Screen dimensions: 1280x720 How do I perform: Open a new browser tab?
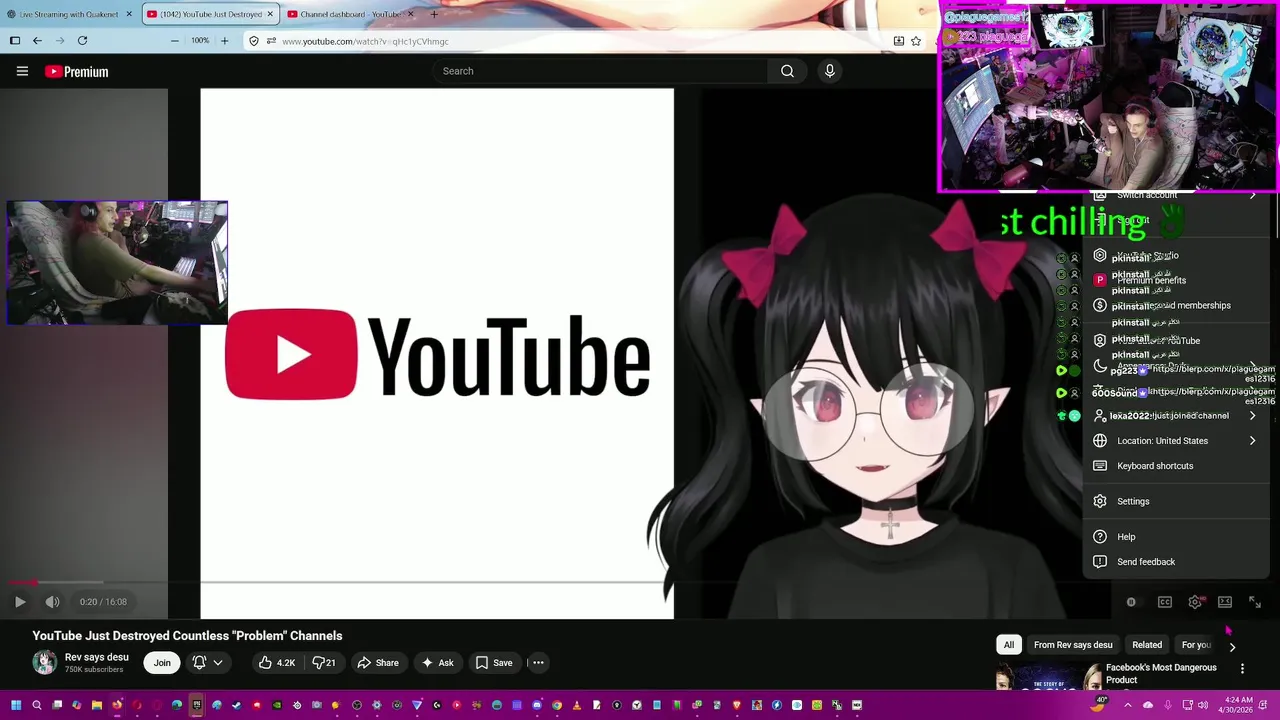[434, 14]
